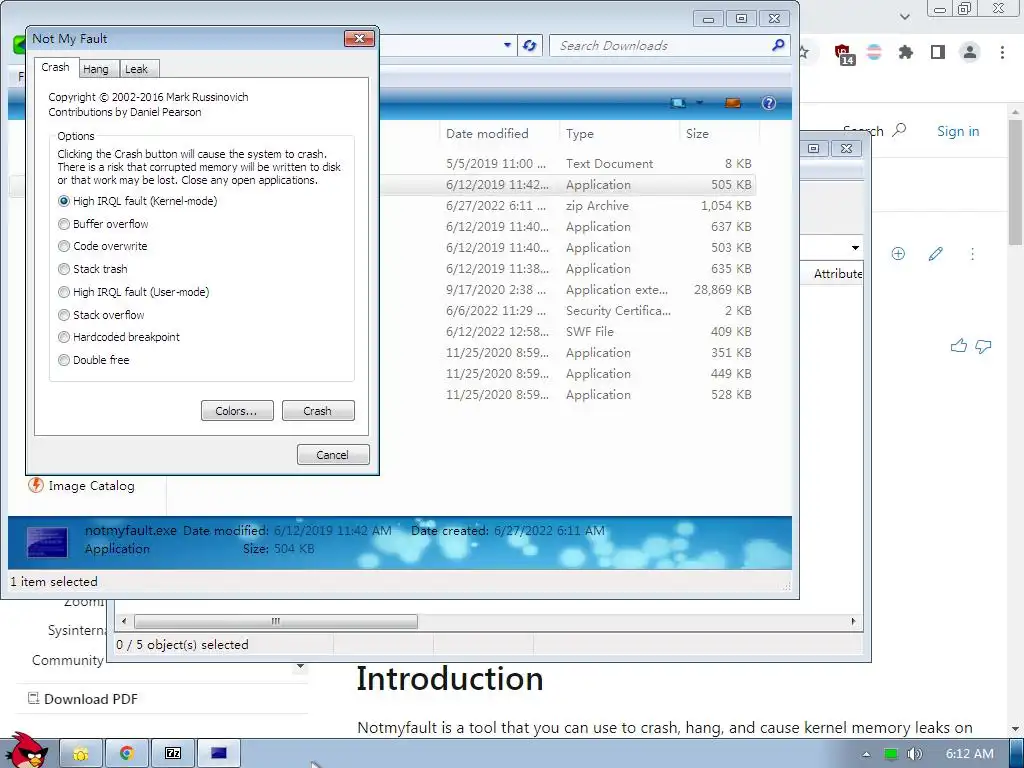
Task: Click Image Catalog in the Explorer sidebar
Action: pyautogui.click(x=82, y=486)
